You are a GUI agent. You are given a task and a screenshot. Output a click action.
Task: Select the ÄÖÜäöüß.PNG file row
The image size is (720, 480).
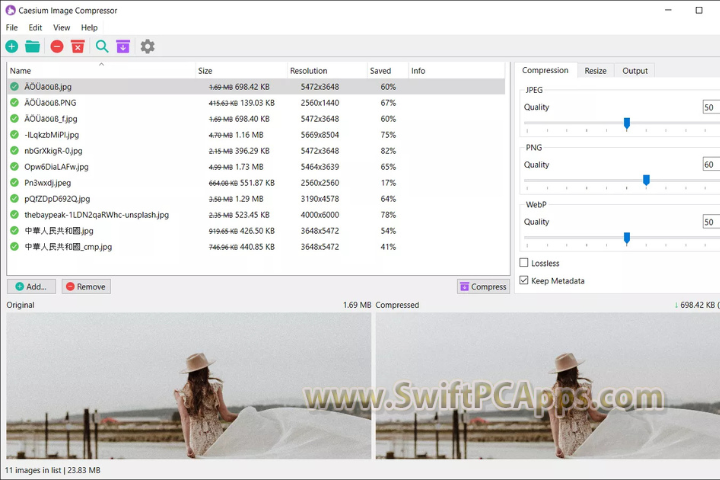[256, 102]
